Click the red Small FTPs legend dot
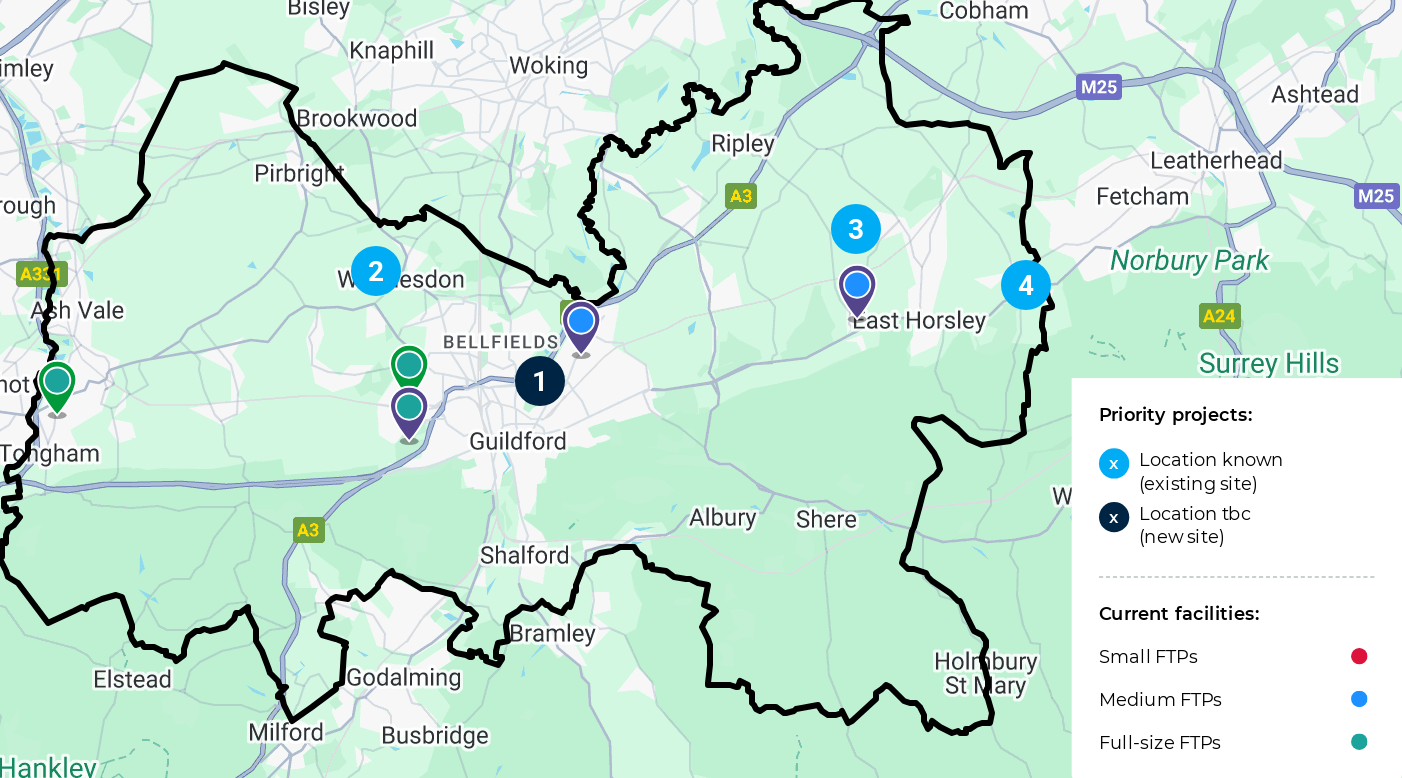Screen dimensions: 1402x778 pos(1359,657)
